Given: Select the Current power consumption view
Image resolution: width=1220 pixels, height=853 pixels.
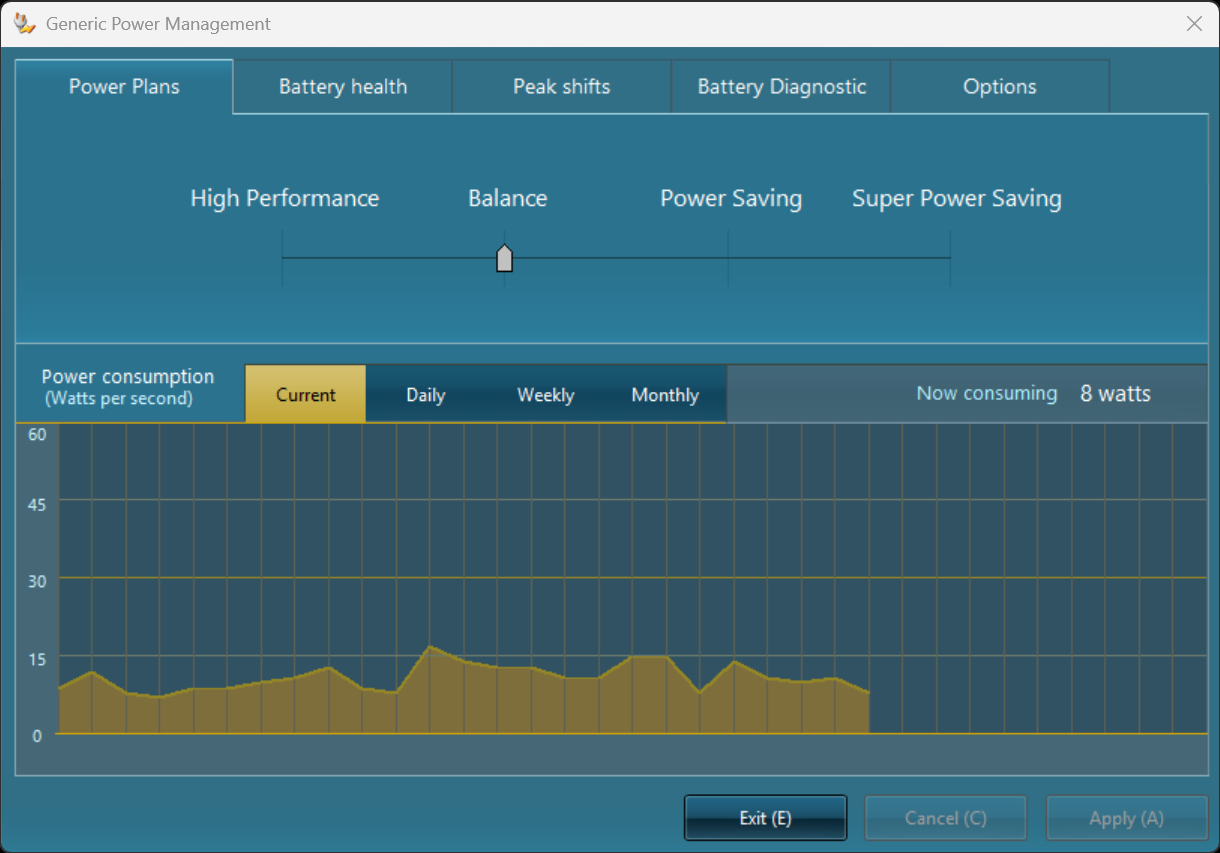Looking at the screenshot, I should click(306, 394).
